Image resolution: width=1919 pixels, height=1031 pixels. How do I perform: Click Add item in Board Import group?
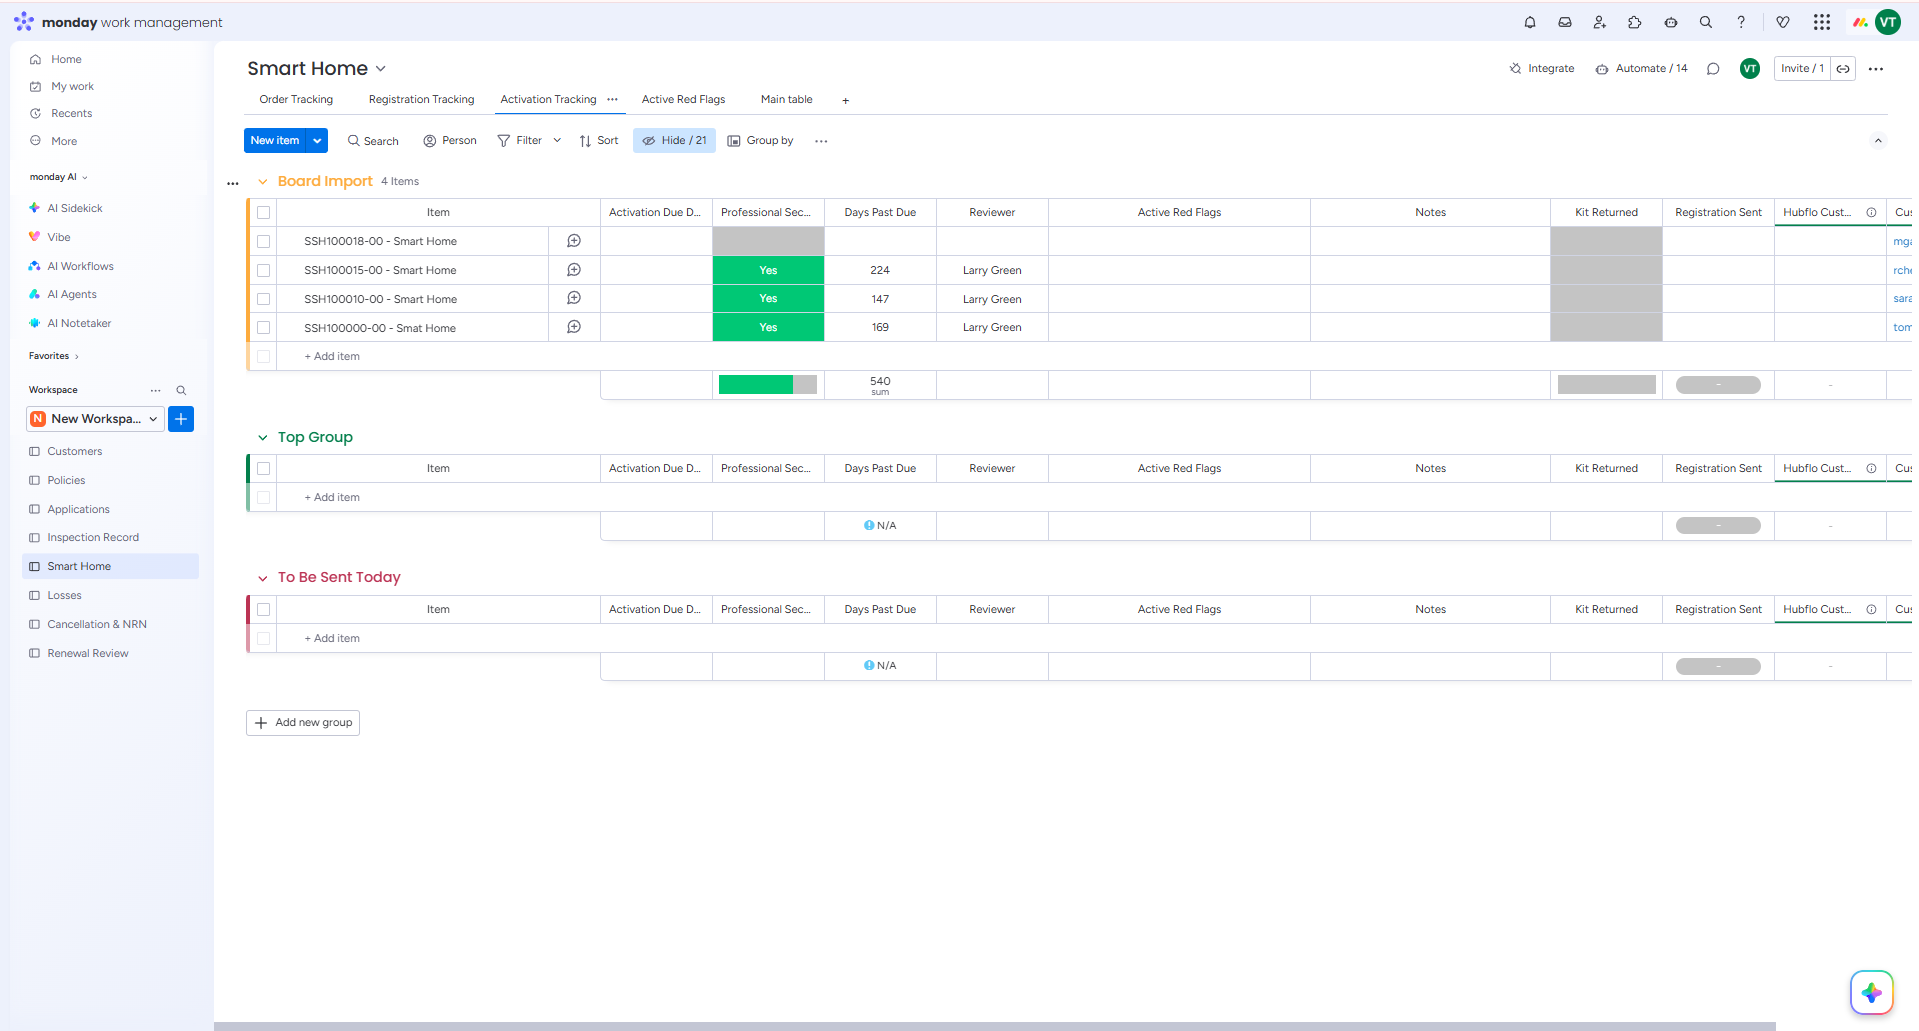pyautogui.click(x=332, y=356)
